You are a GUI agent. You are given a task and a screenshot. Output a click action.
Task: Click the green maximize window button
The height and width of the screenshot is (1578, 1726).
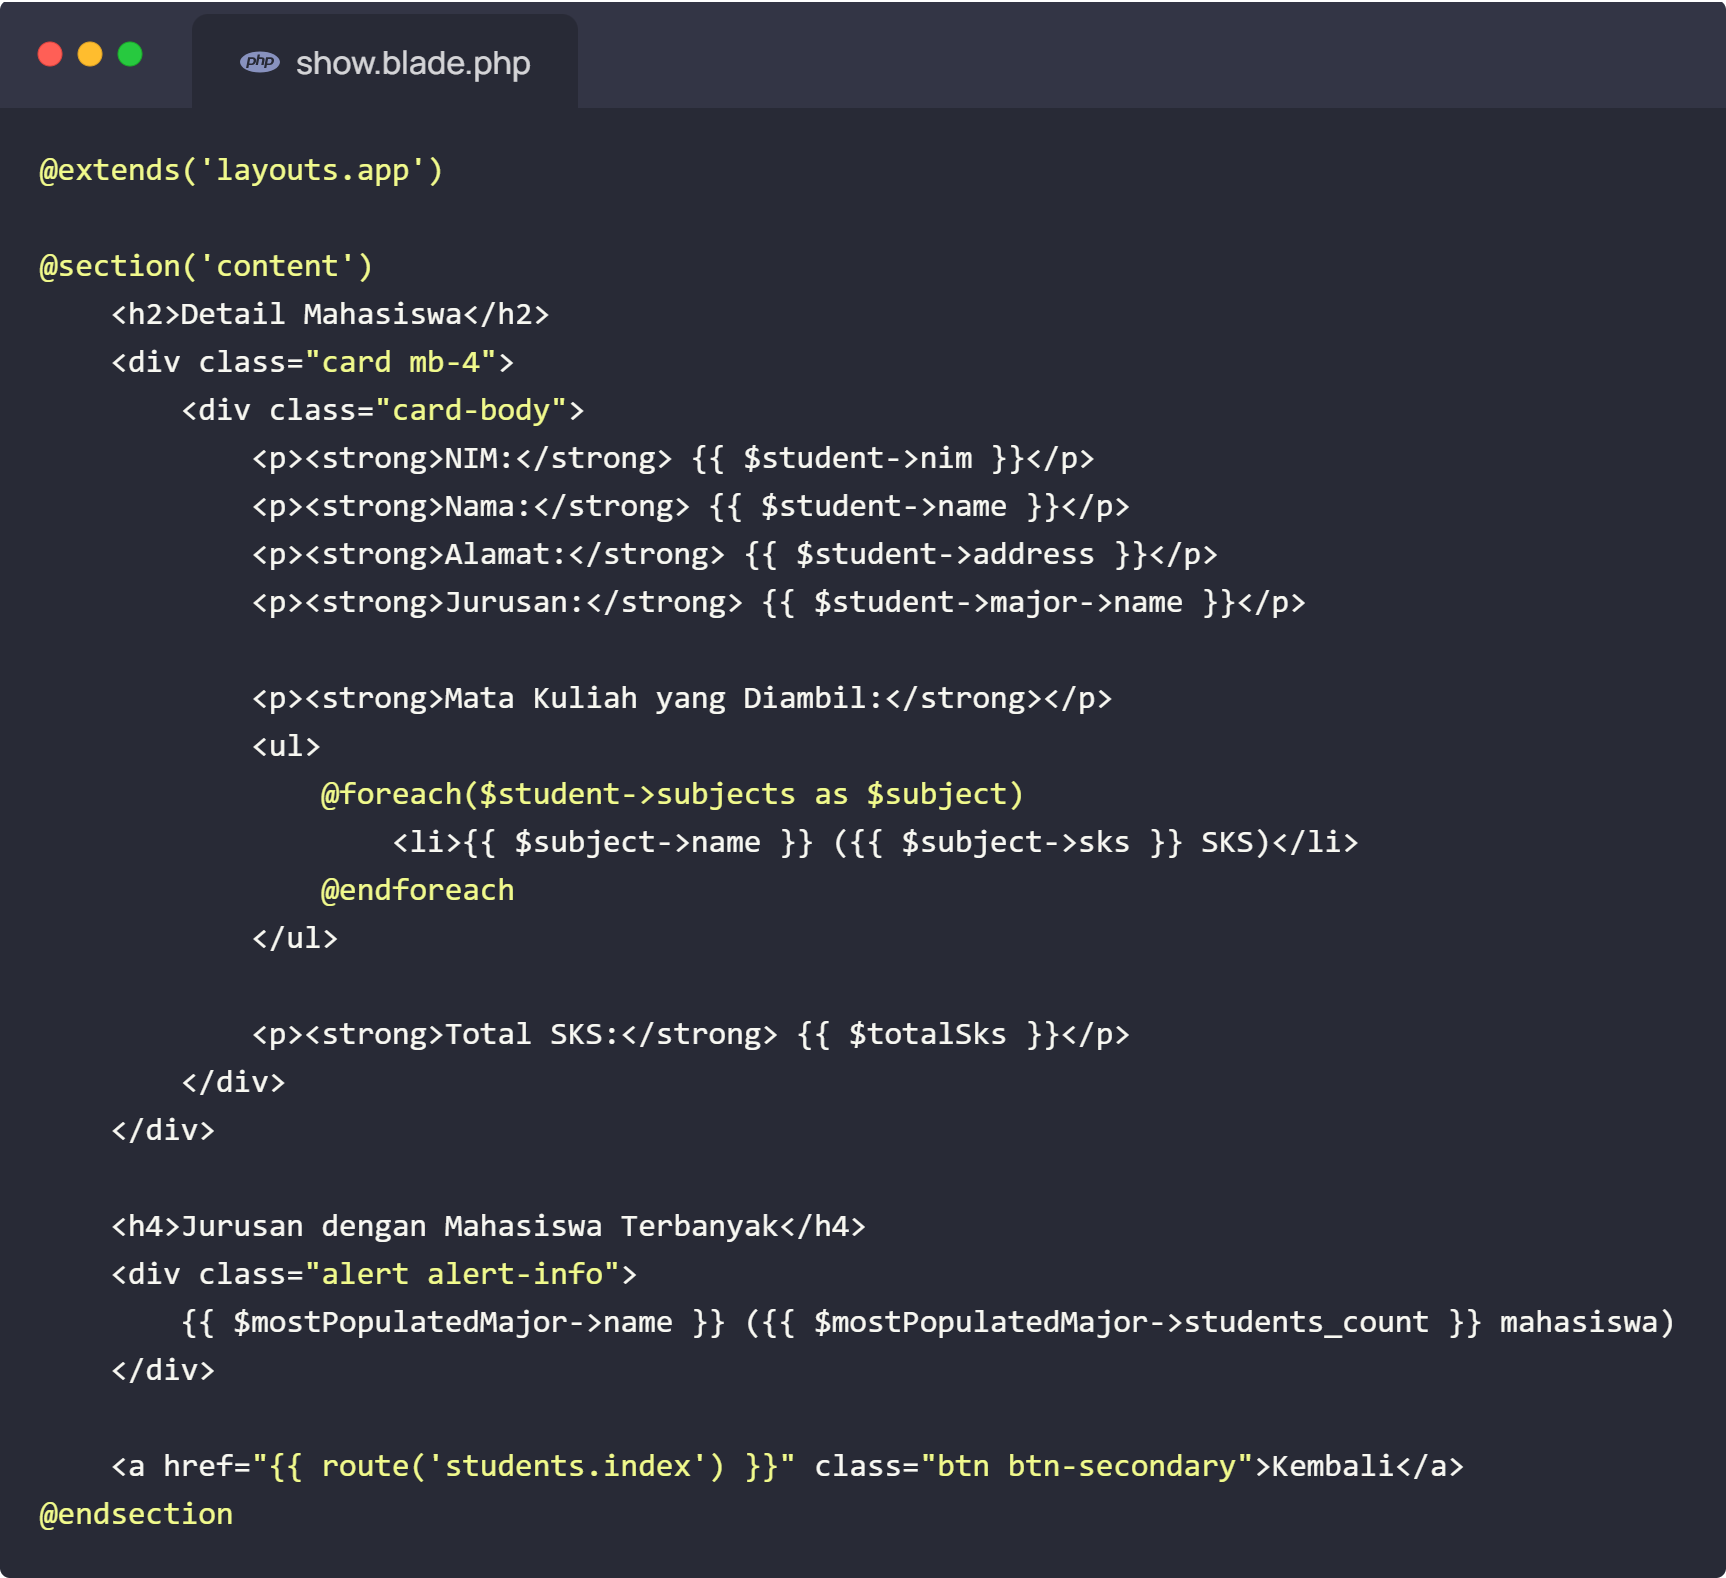130,54
